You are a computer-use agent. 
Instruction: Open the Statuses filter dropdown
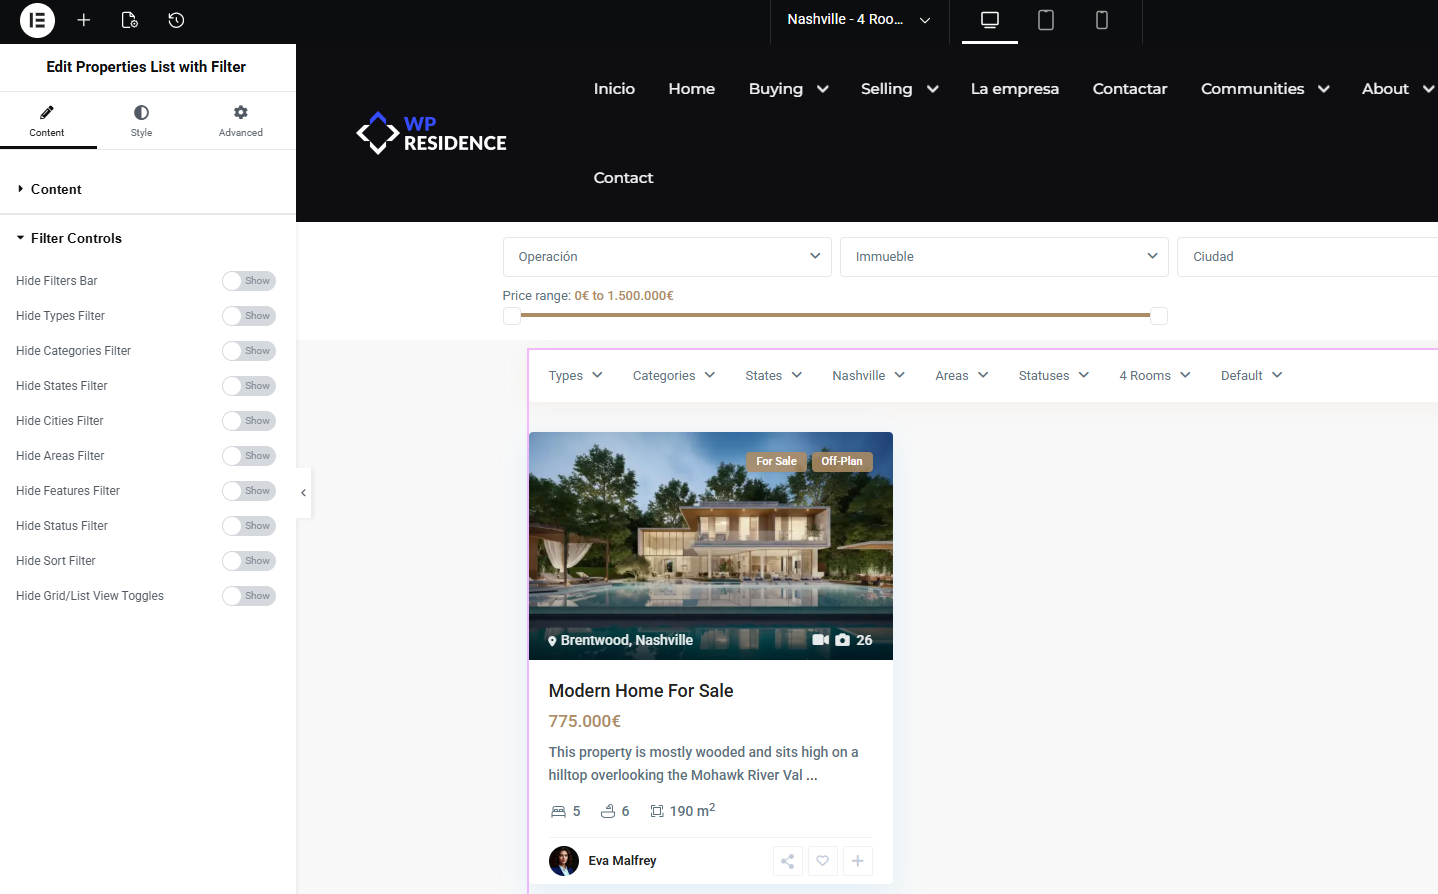pos(1053,376)
